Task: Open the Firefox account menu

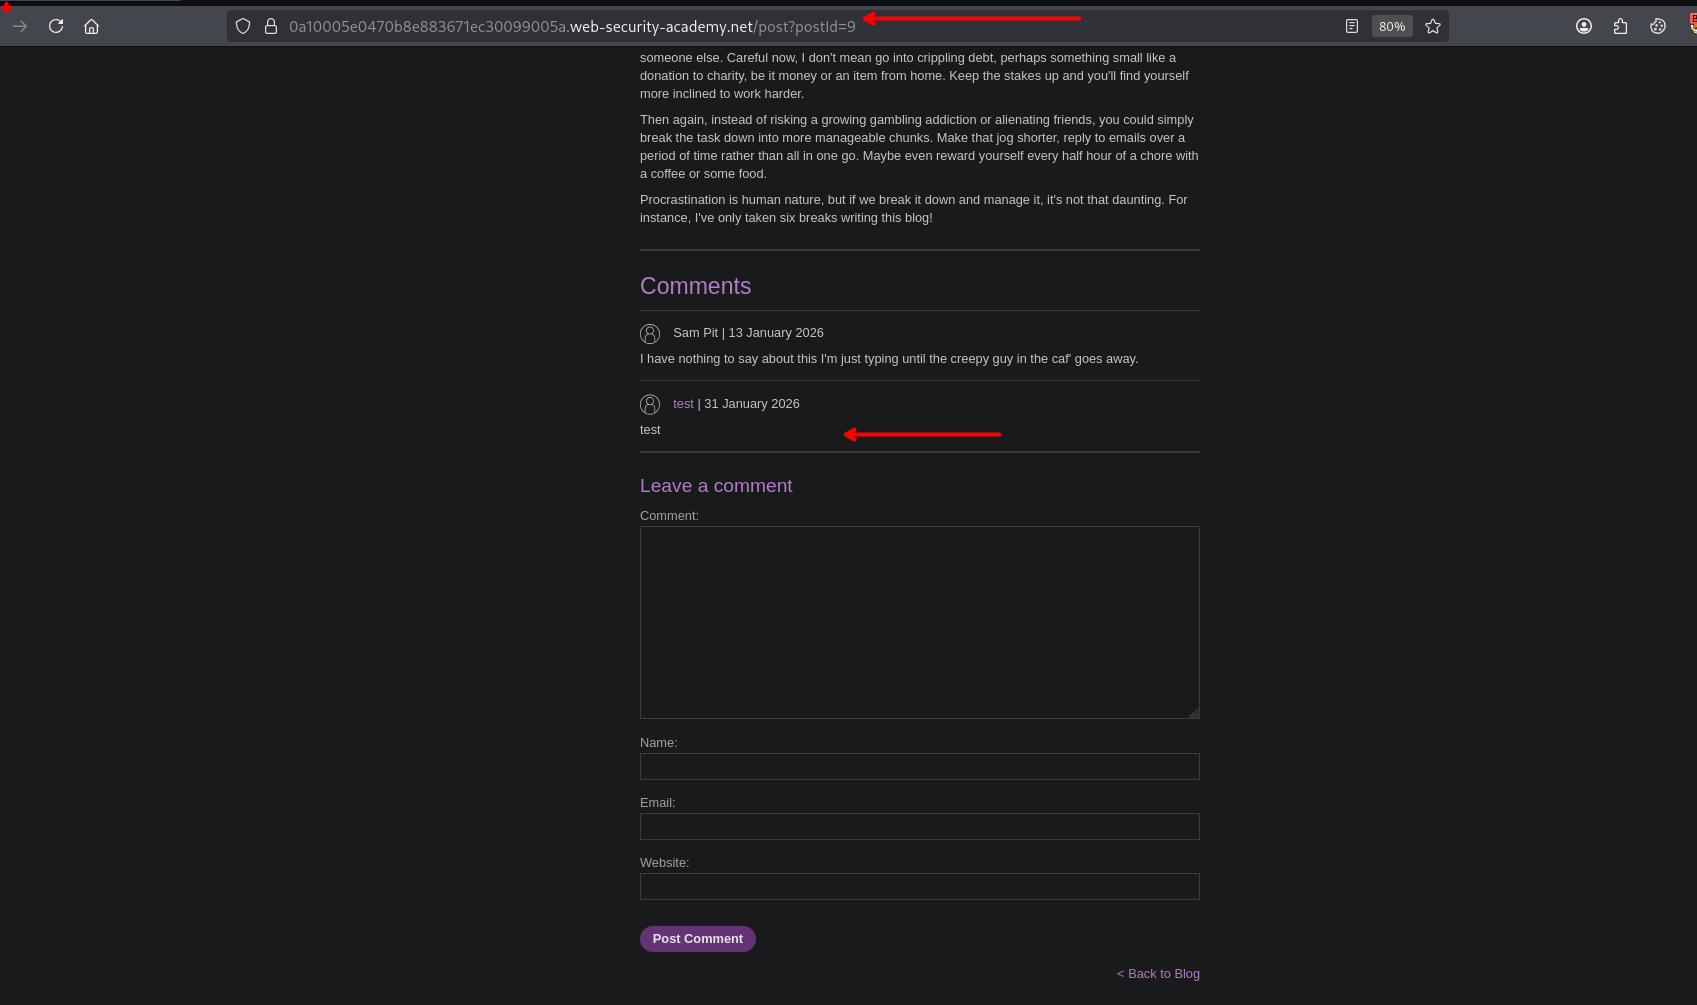Action: [x=1583, y=26]
